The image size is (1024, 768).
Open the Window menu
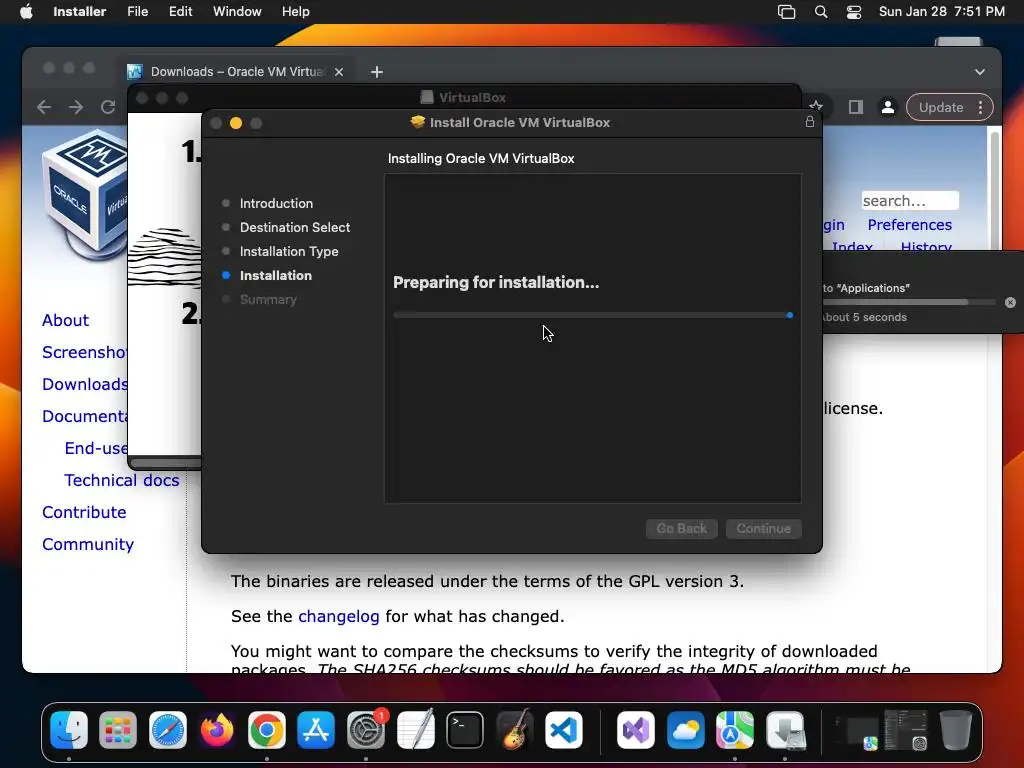pyautogui.click(x=237, y=12)
